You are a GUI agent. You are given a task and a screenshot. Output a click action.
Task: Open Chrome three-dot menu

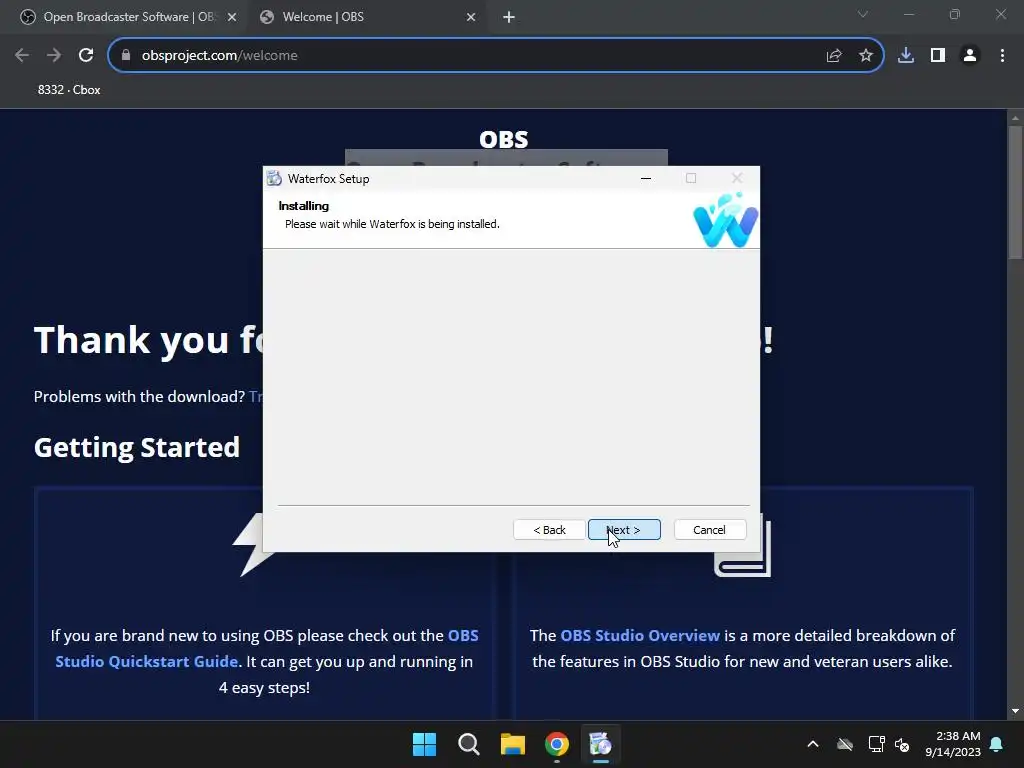pyautogui.click(x=1002, y=56)
